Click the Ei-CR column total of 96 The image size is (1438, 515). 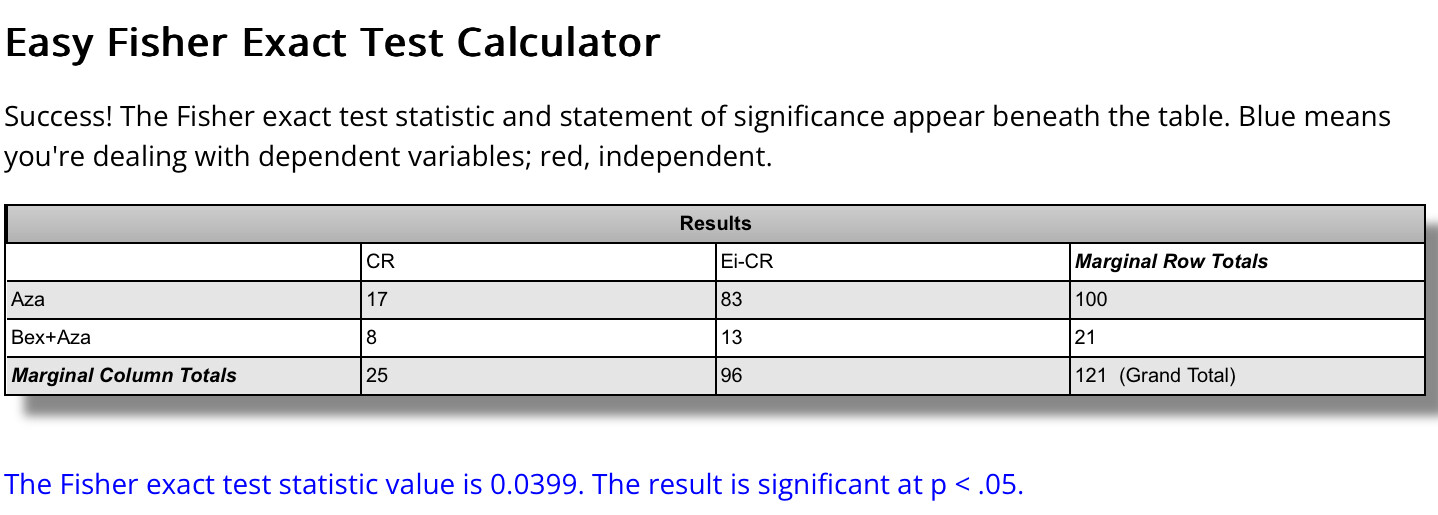pyautogui.click(x=733, y=376)
